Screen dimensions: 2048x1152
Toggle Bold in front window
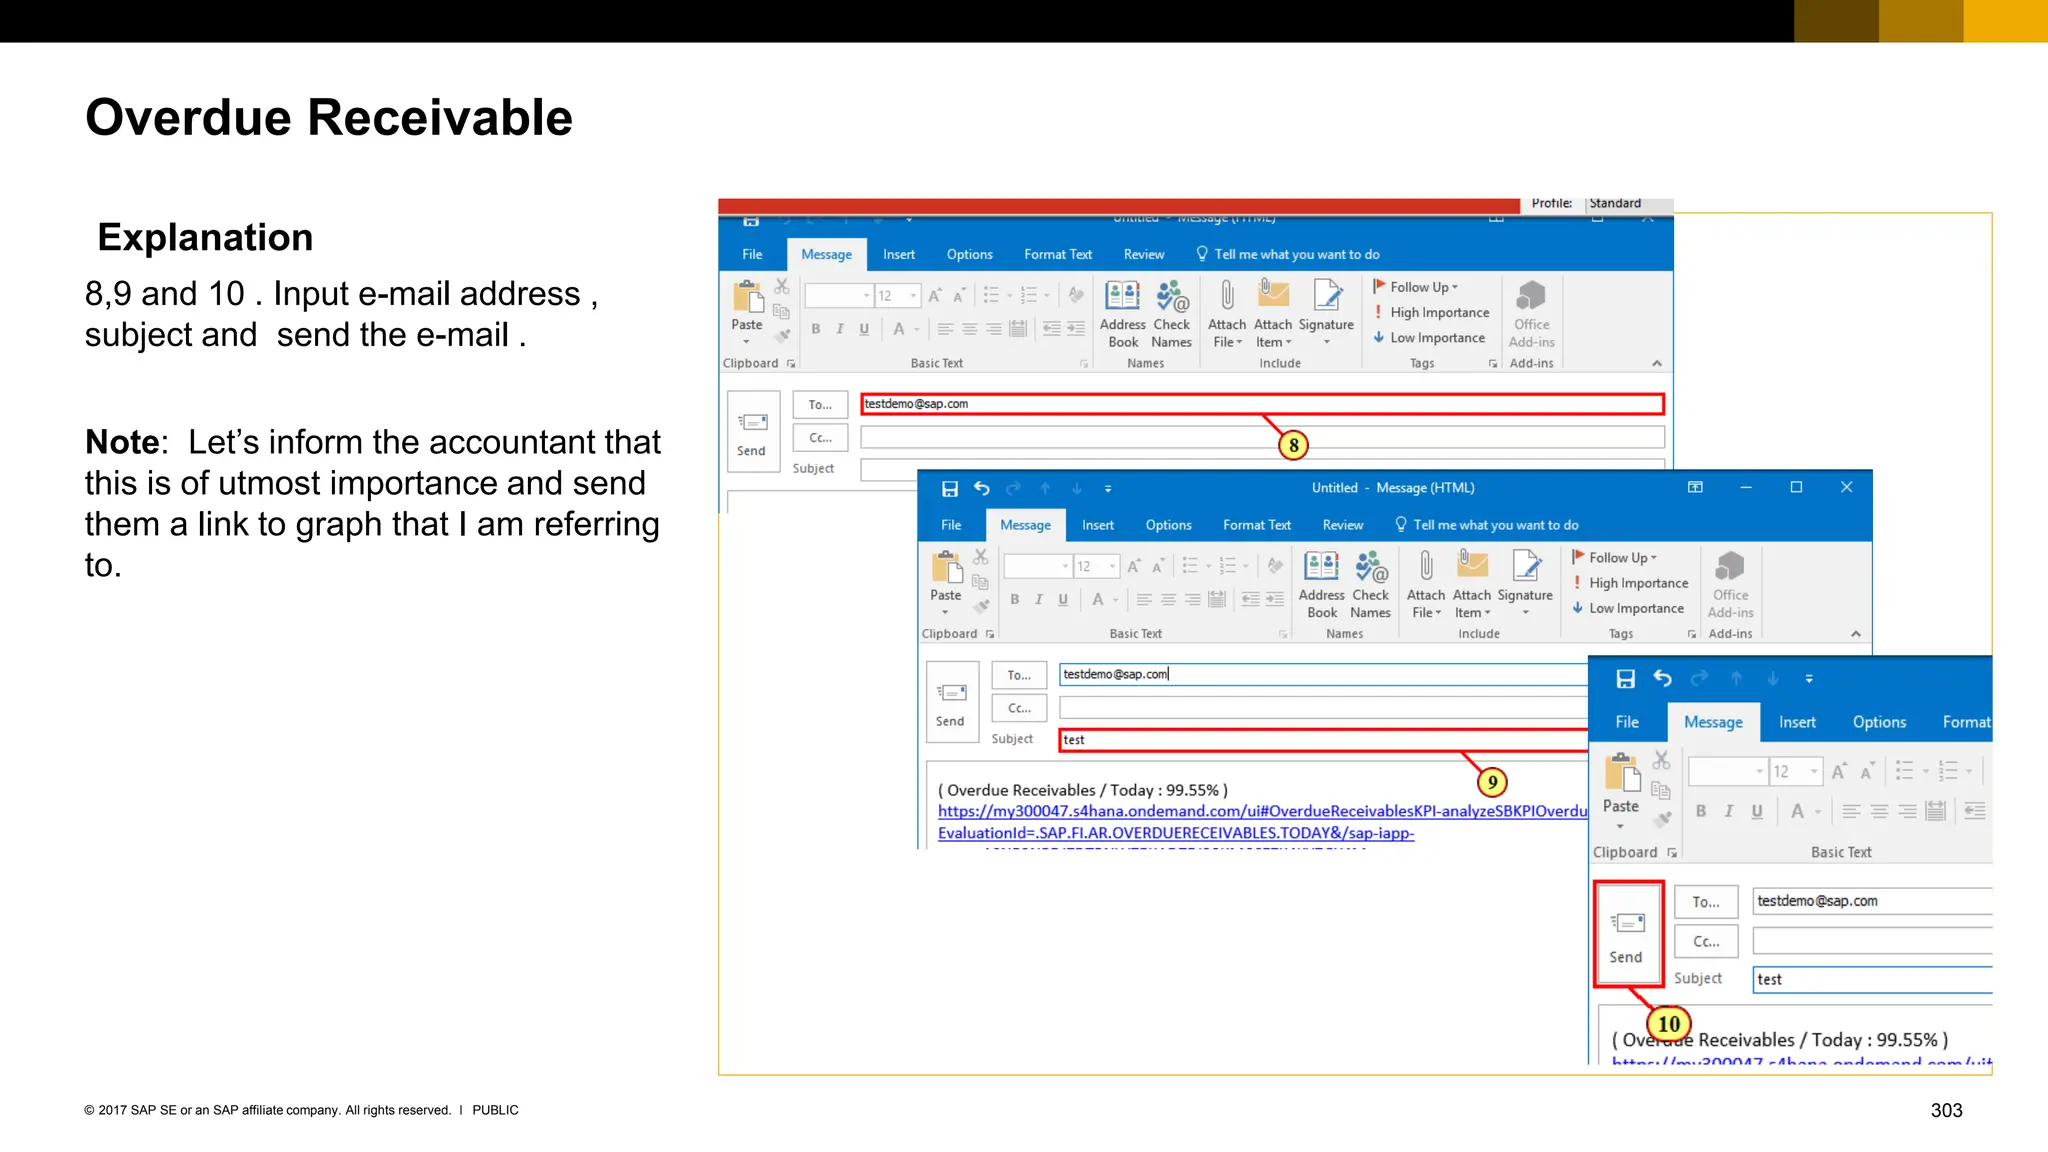(x=1700, y=811)
